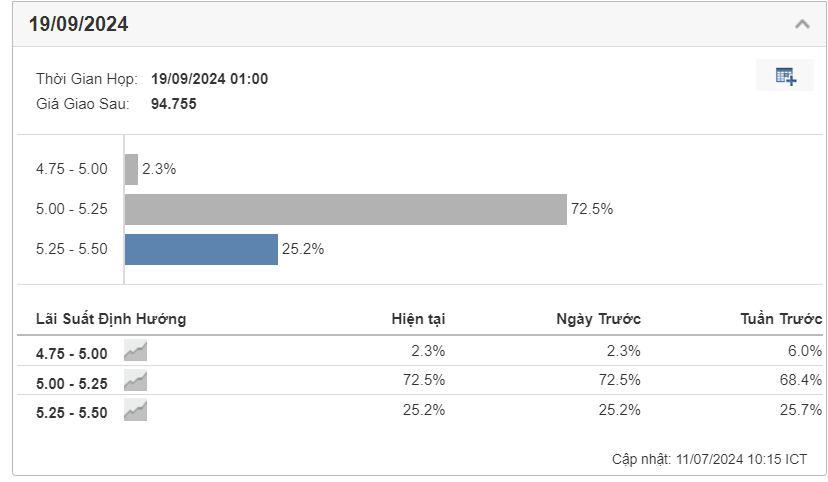Select the bold 4.75 - 5.00 table row label

coord(71,352)
